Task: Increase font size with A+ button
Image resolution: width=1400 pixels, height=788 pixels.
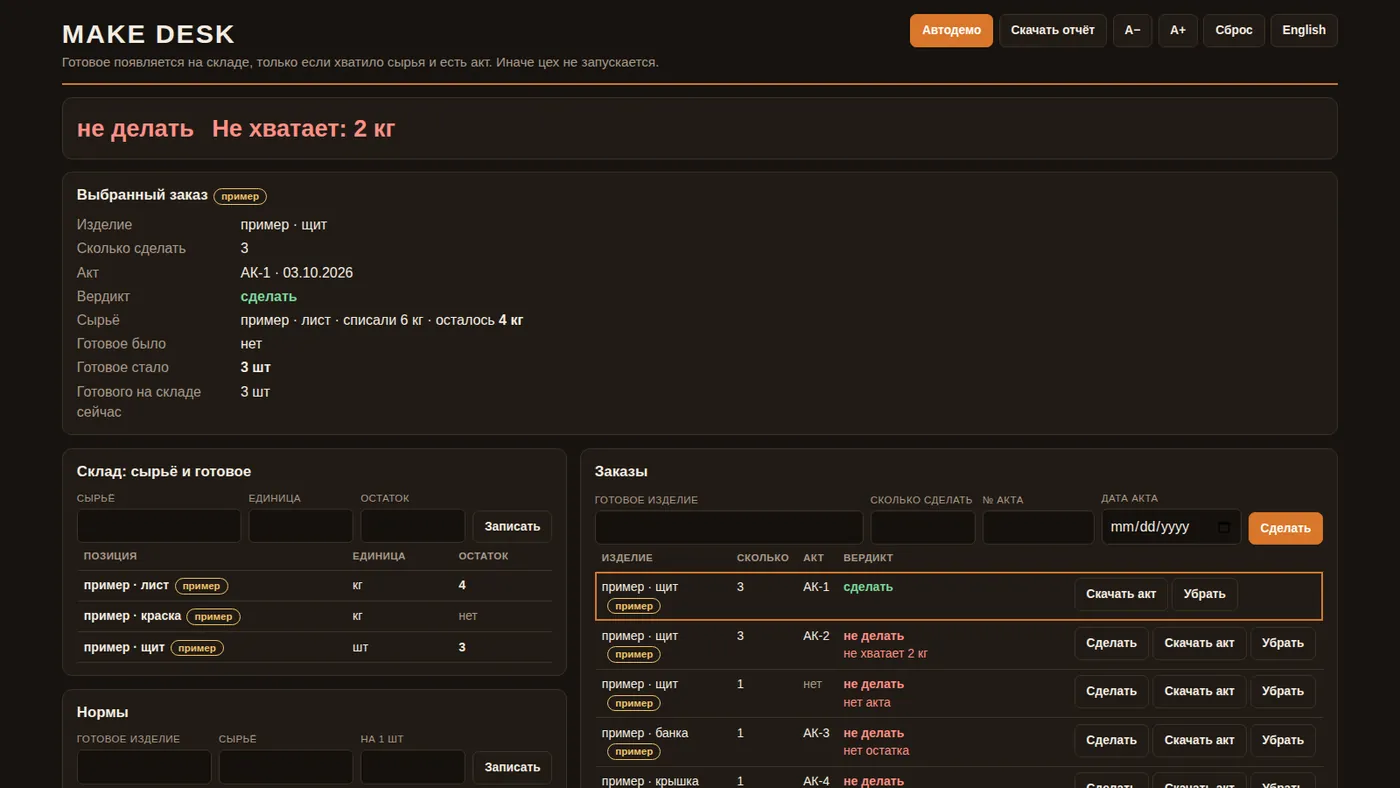Action: click(x=1178, y=30)
